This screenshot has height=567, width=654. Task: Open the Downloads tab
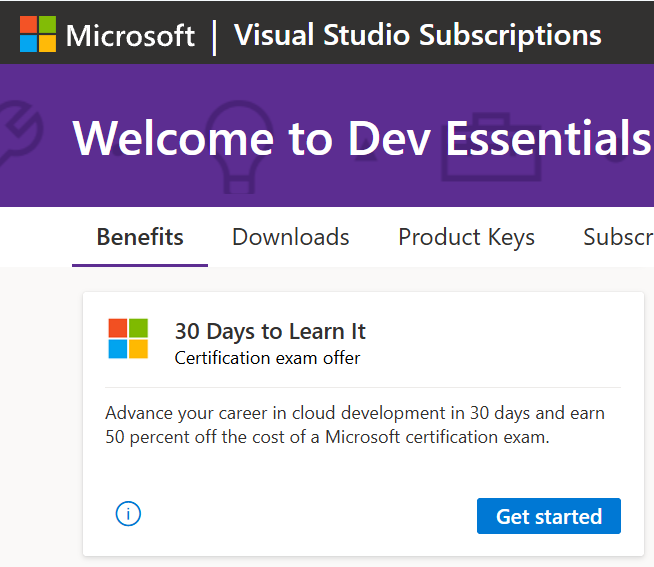pyautogui.click(x=291, y=237)
